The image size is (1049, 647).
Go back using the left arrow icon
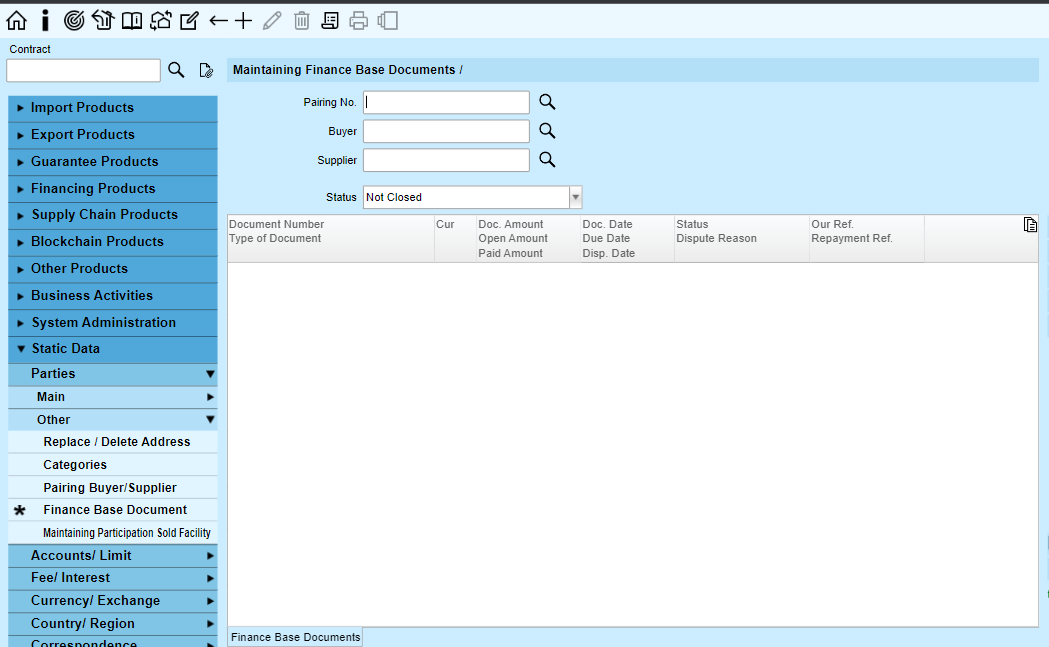coord(218,21)
